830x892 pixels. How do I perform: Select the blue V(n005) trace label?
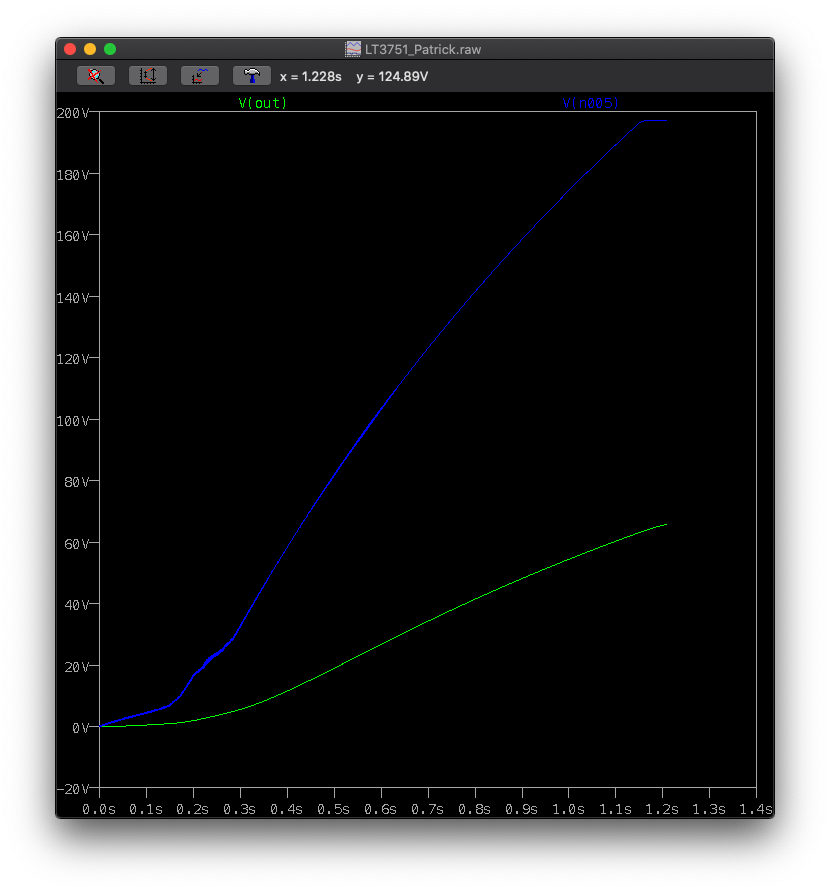pos(591,103)
